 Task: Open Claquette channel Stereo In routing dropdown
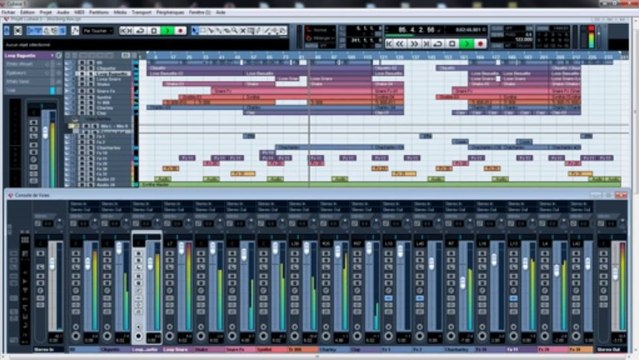pos(115,203)
